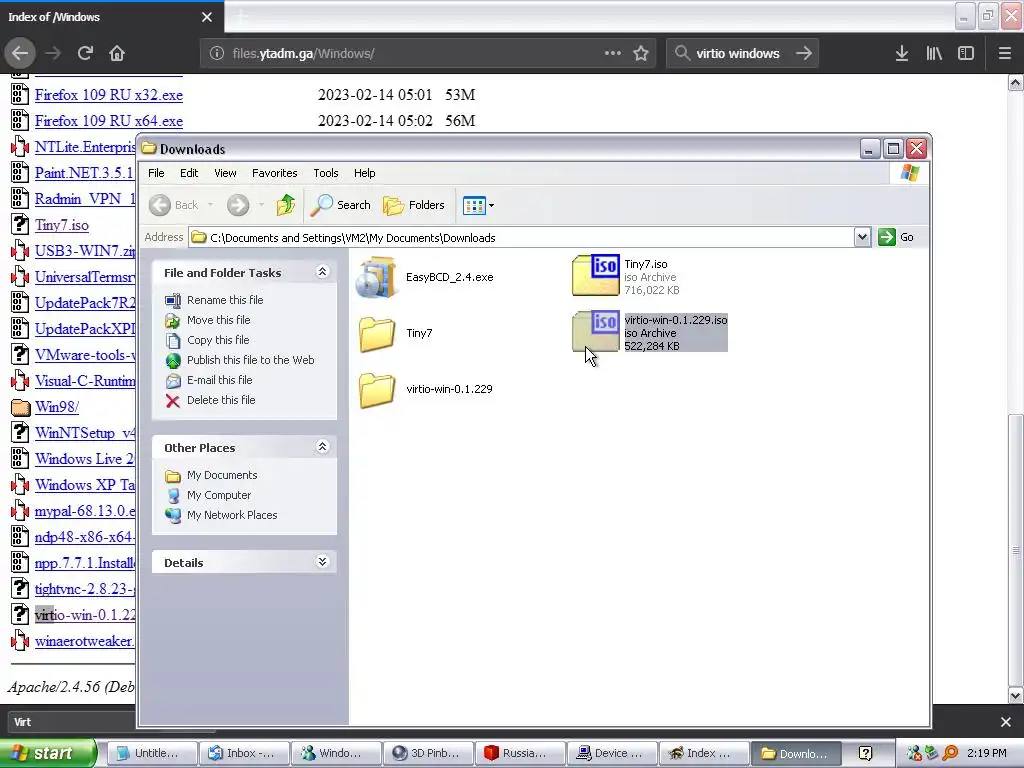Screen dimensions: 1024x768
Task: Expand the Details panel
Action: tap(322, 562)
